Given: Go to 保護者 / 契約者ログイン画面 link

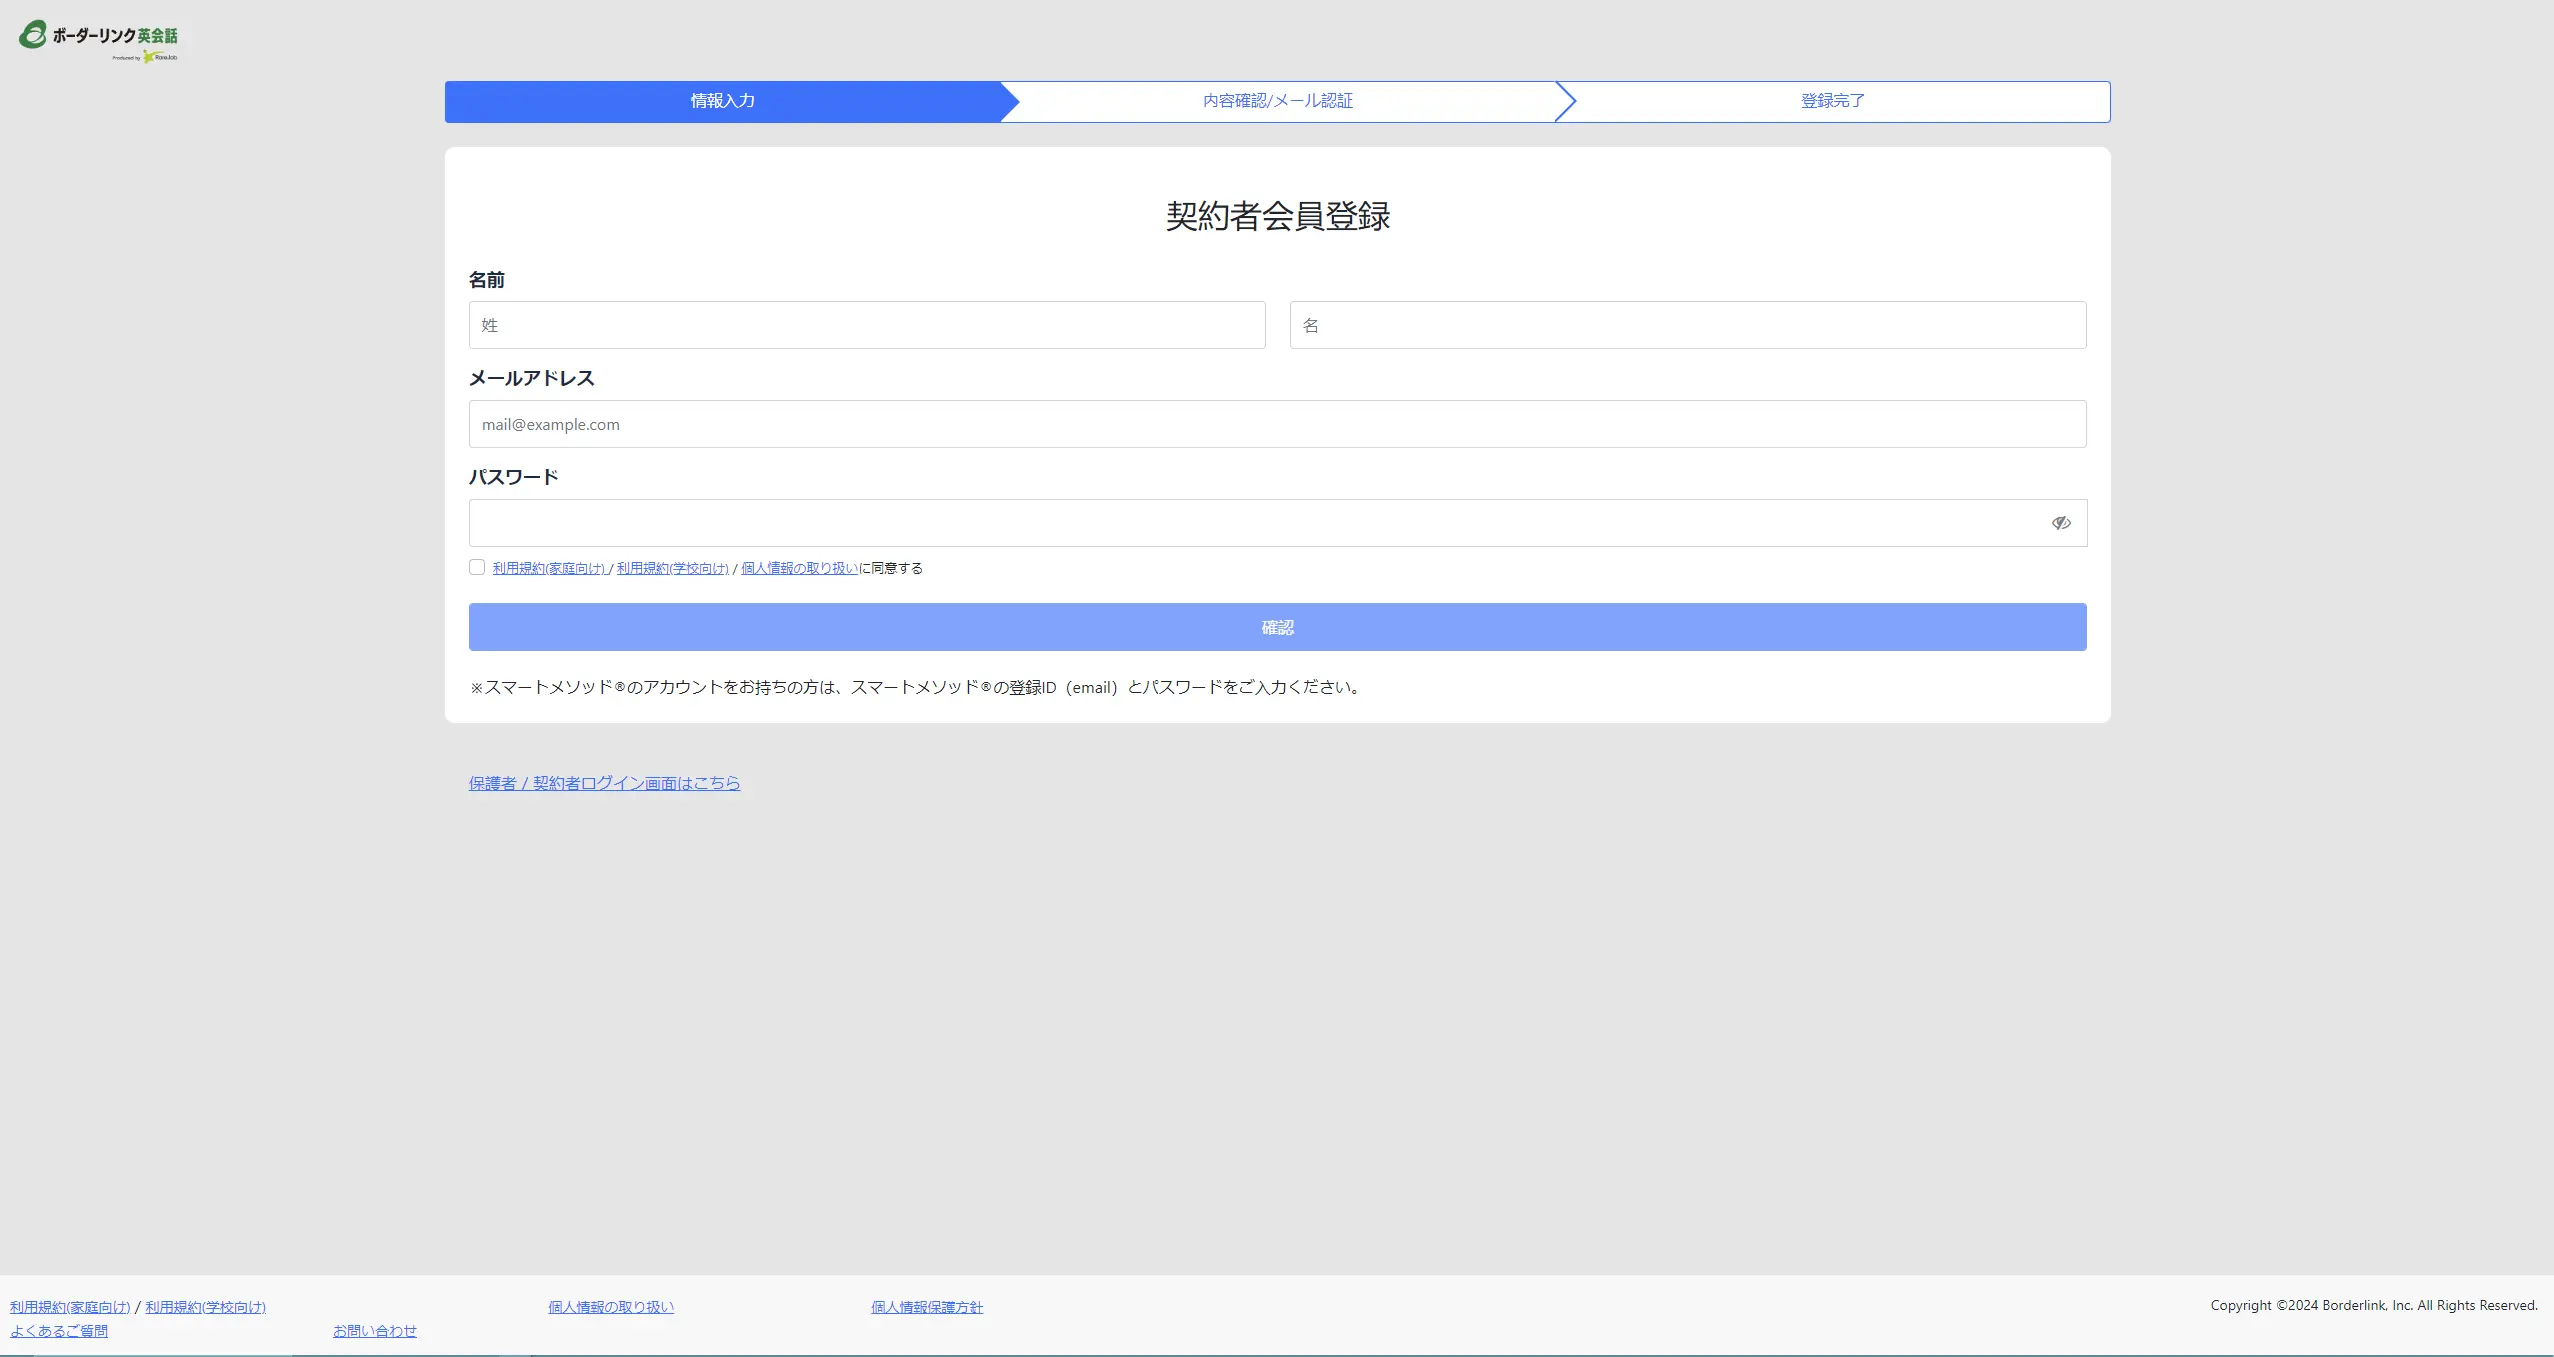Looking at the screenshot, I should [x=604, y=783].
